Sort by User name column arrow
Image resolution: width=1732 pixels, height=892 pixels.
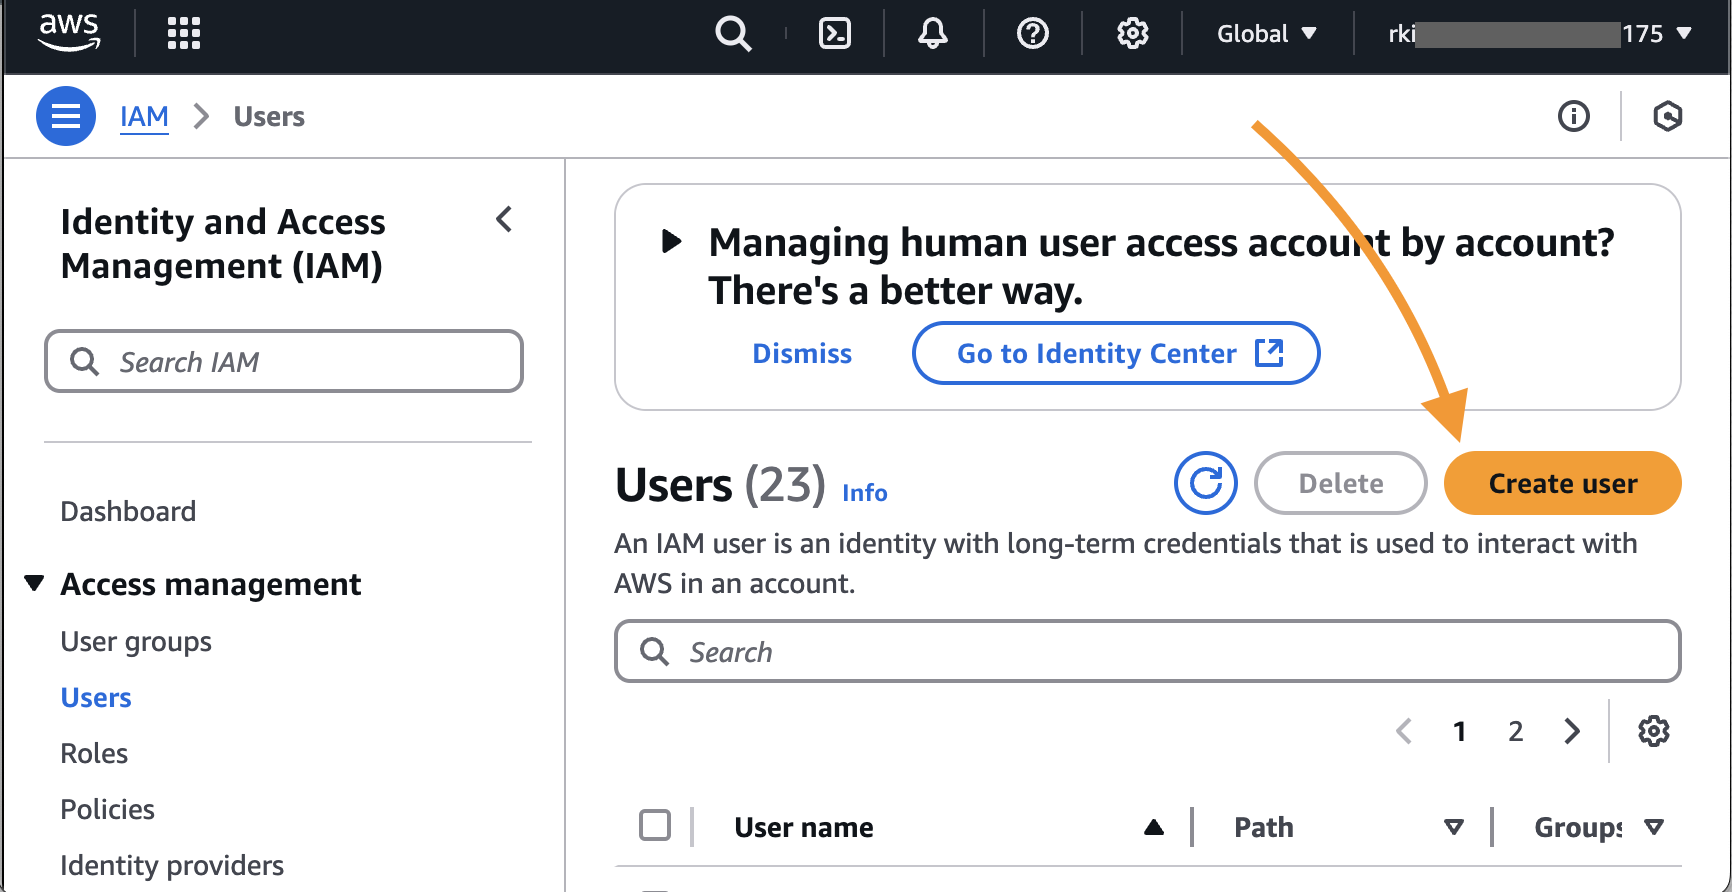pos(1154,827)
